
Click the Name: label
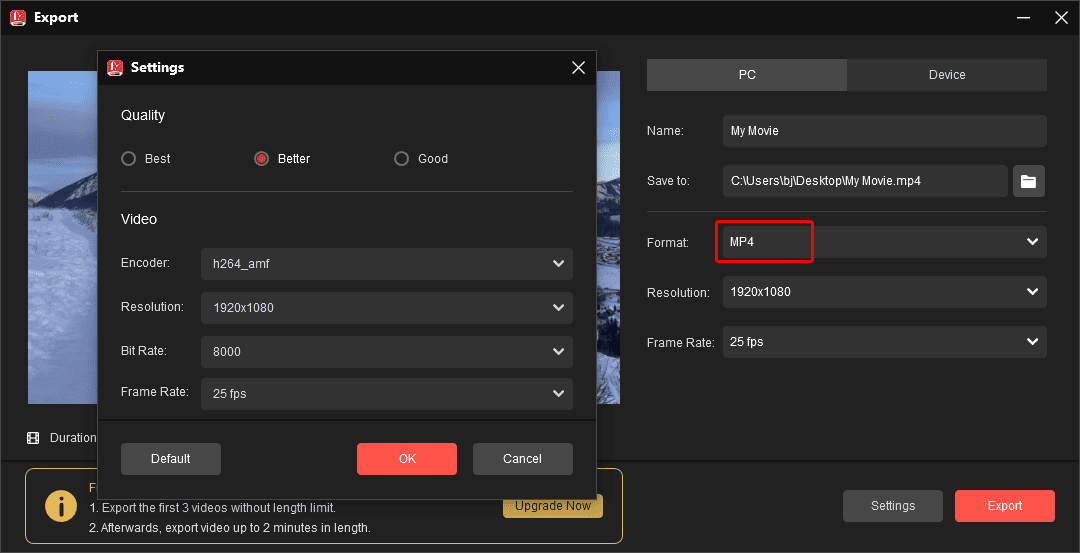pos(665,131)
